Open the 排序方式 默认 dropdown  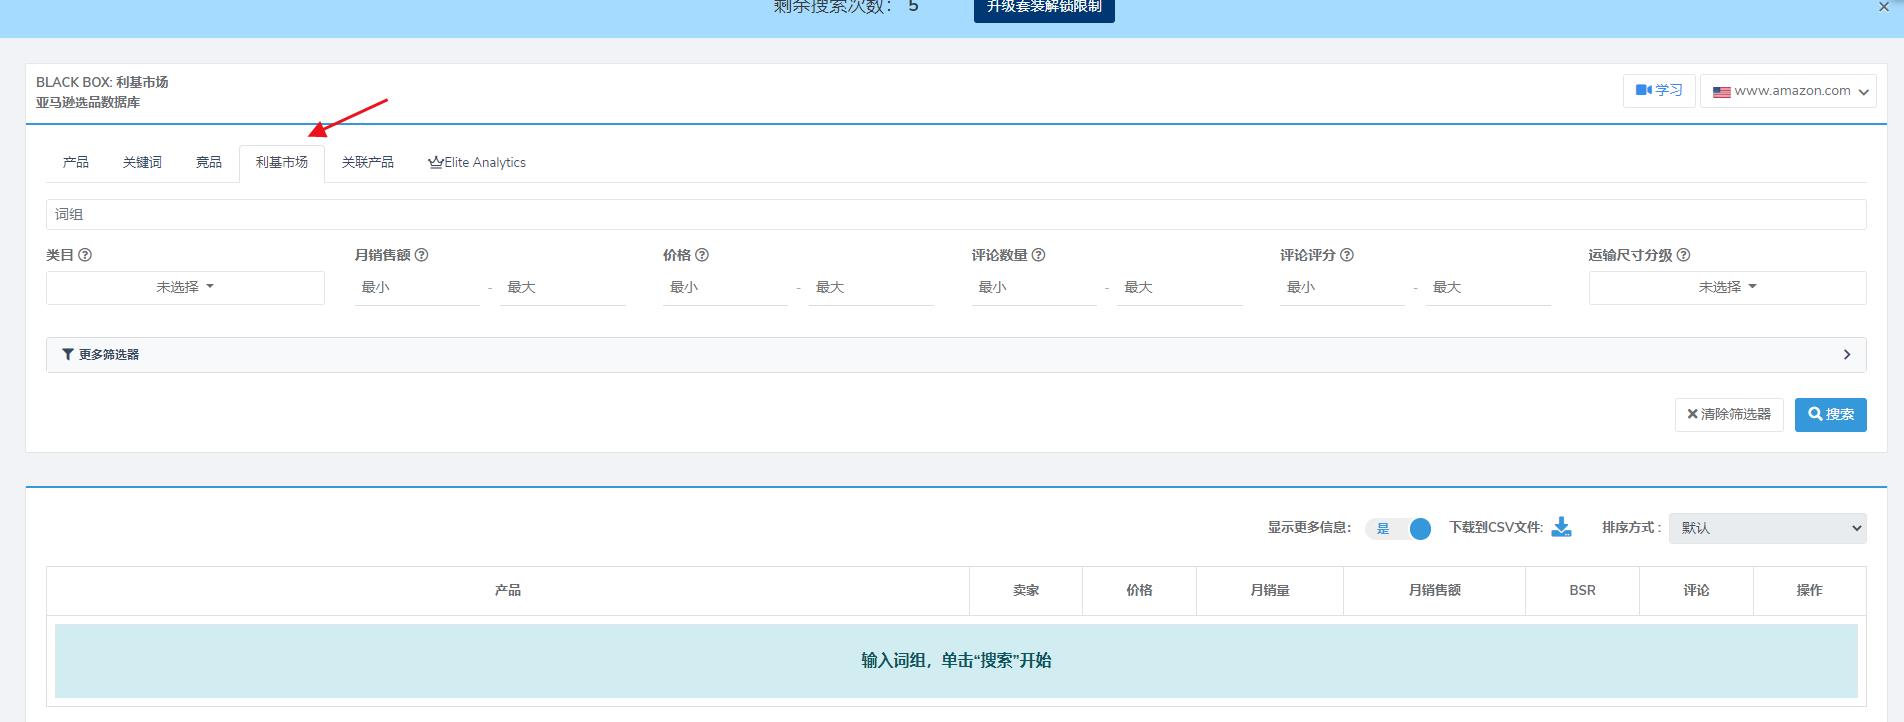pyautogui.click(x=1768, y=528)
